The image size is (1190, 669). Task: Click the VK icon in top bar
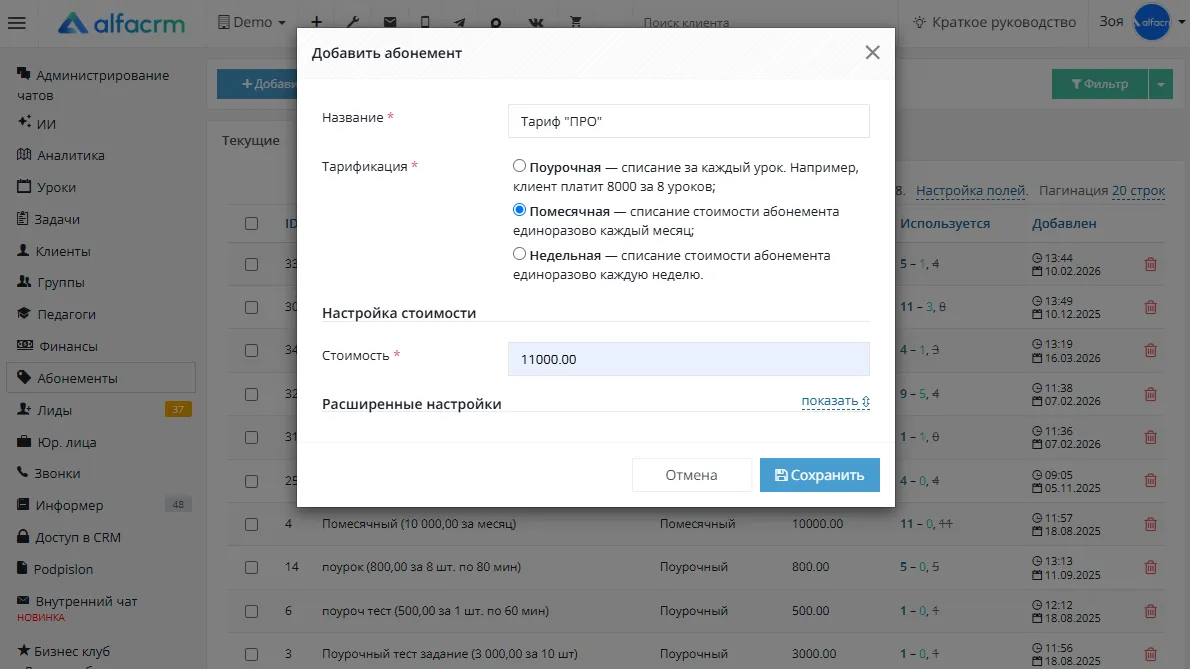[x=536, y=22]
